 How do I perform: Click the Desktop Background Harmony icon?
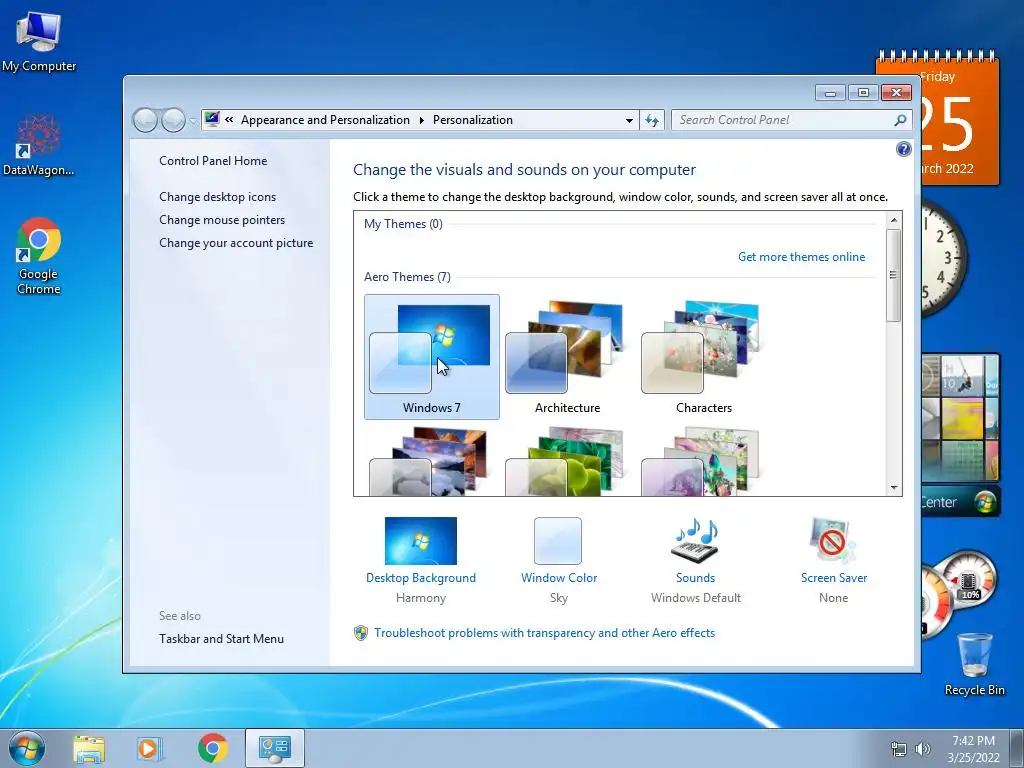click(421, 541)
